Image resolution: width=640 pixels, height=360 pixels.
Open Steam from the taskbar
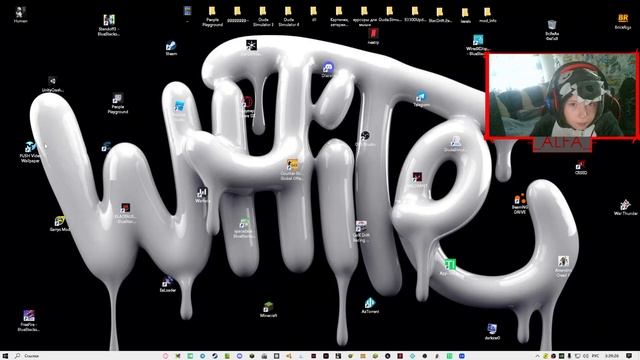[215, 356]
